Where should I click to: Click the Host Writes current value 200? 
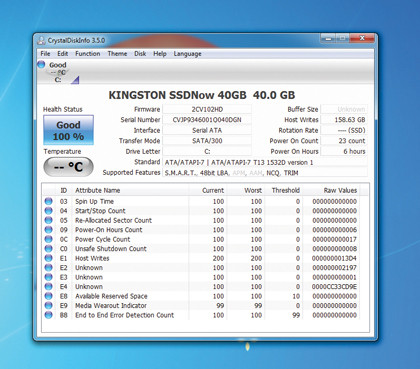click(218, 258)
